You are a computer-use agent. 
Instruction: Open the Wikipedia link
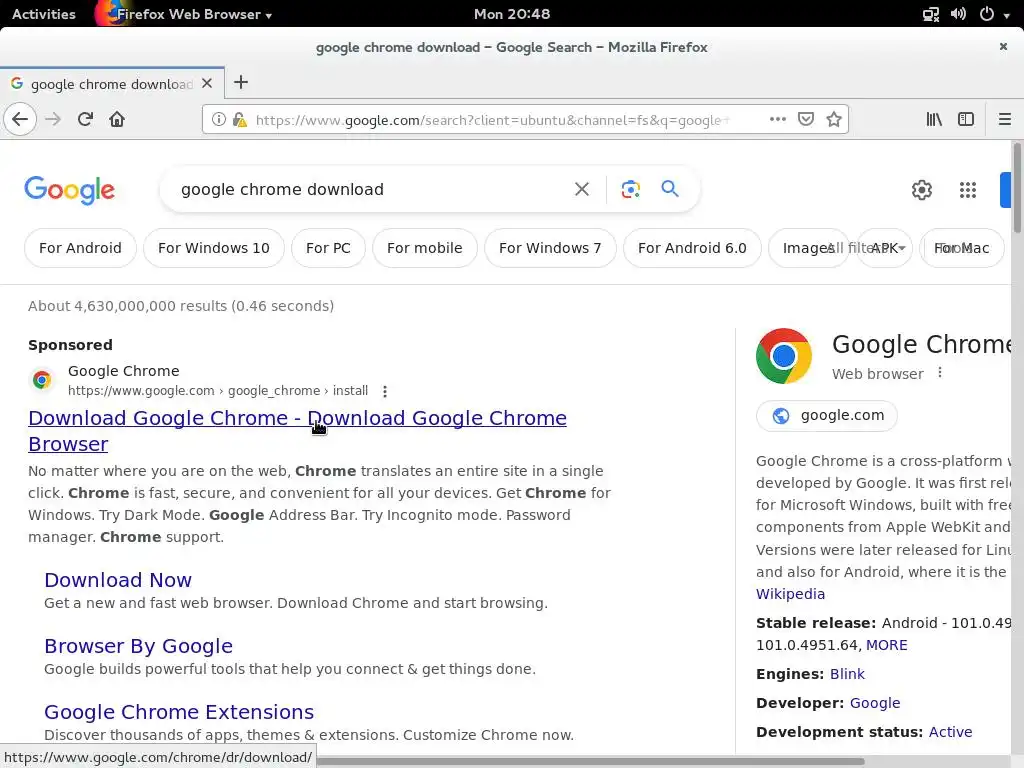click(790, 594)
